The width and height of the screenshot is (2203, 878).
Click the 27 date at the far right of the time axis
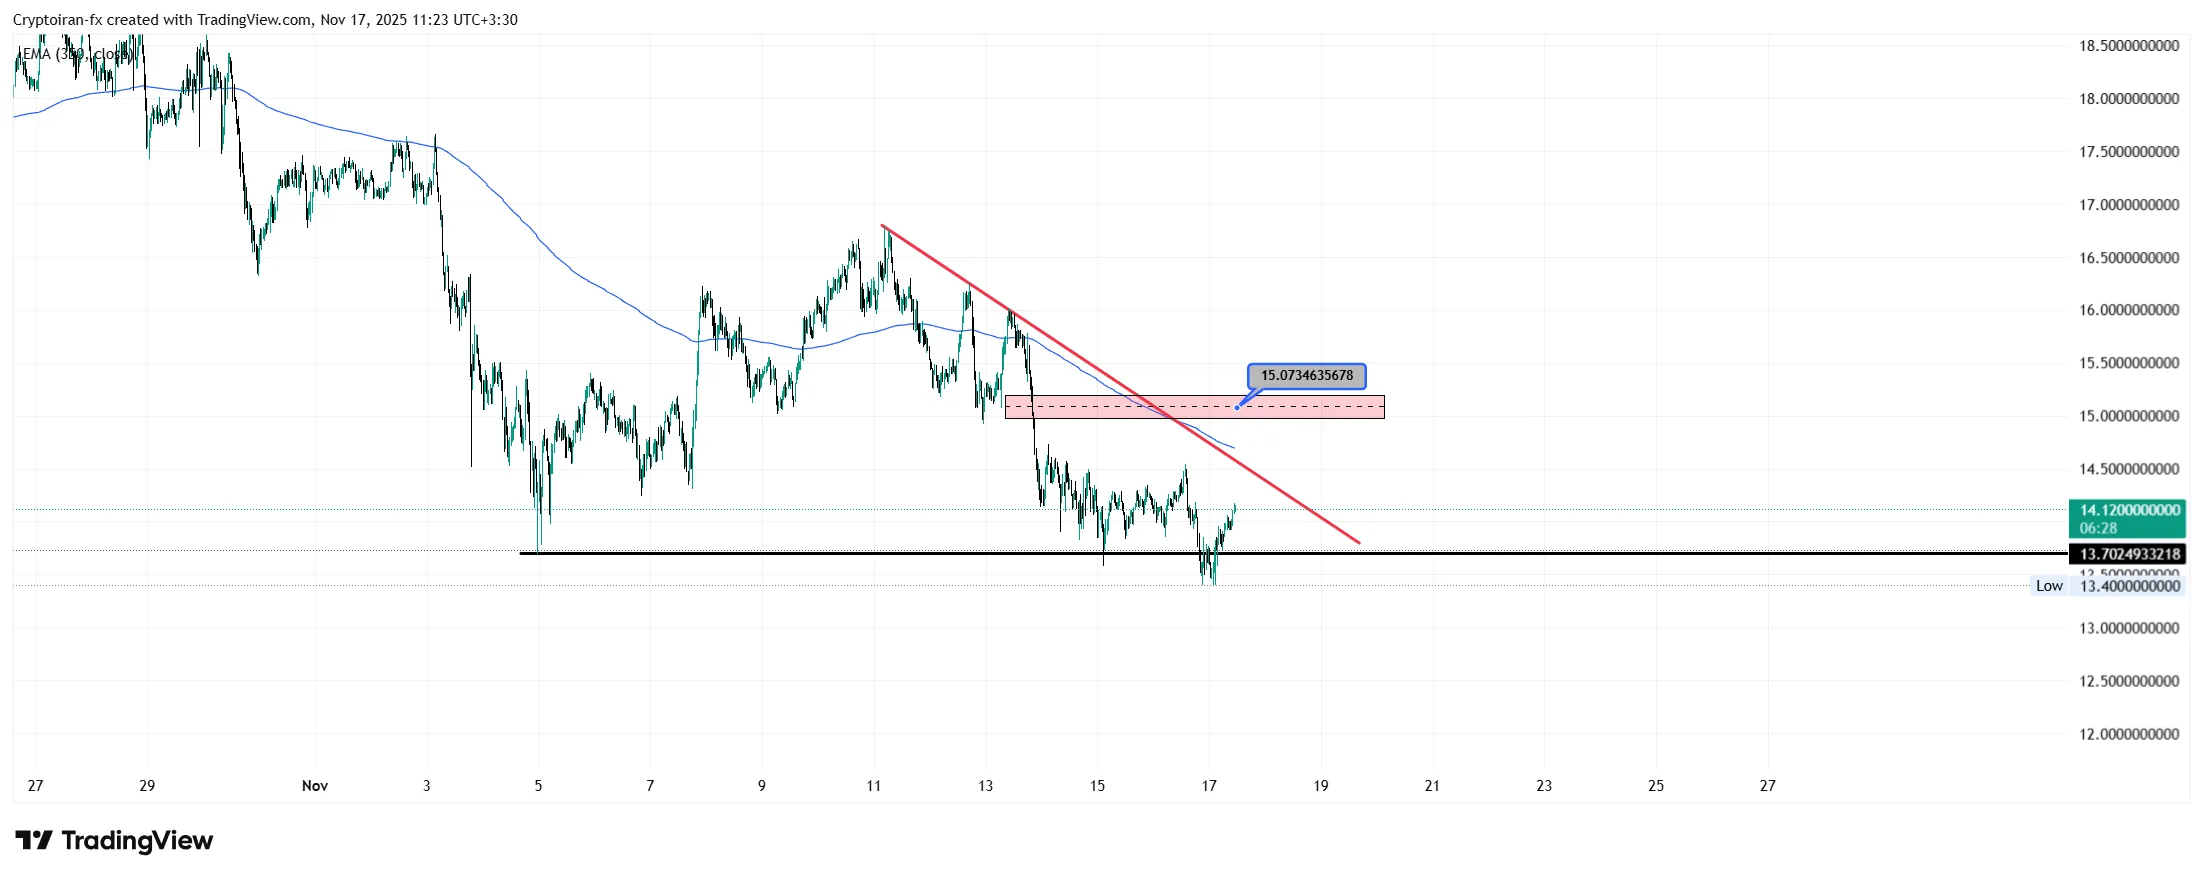coord(1767,786)
